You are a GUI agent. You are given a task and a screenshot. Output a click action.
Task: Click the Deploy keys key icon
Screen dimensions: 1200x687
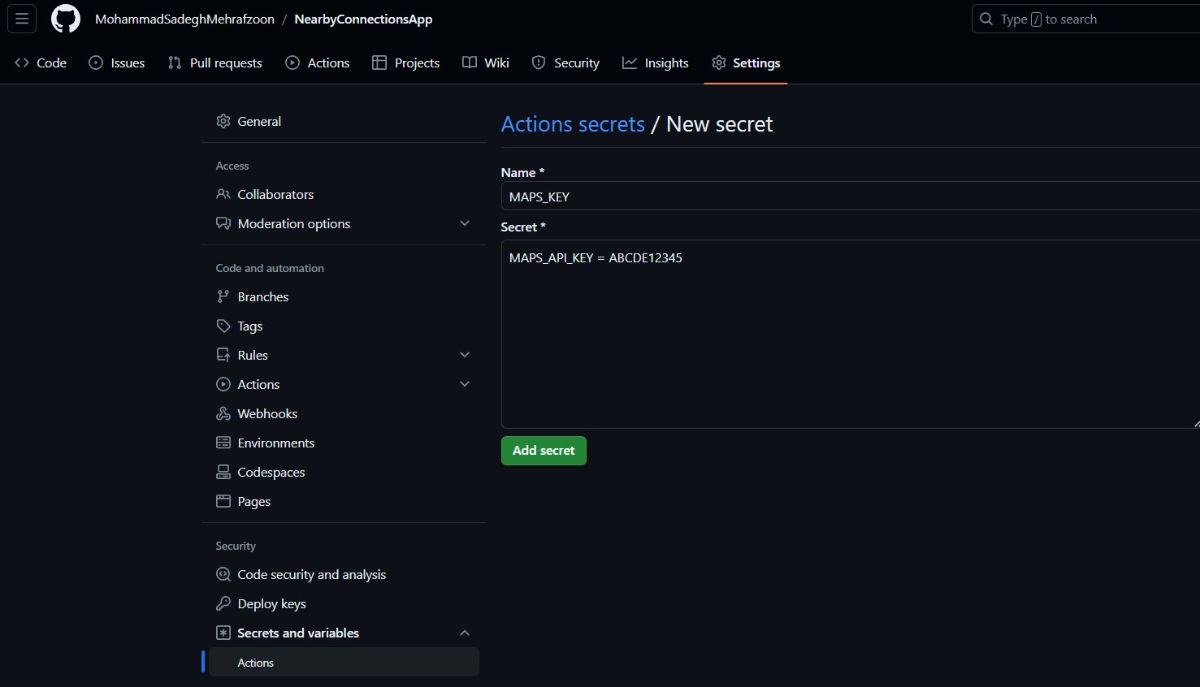tap(223, 604)
